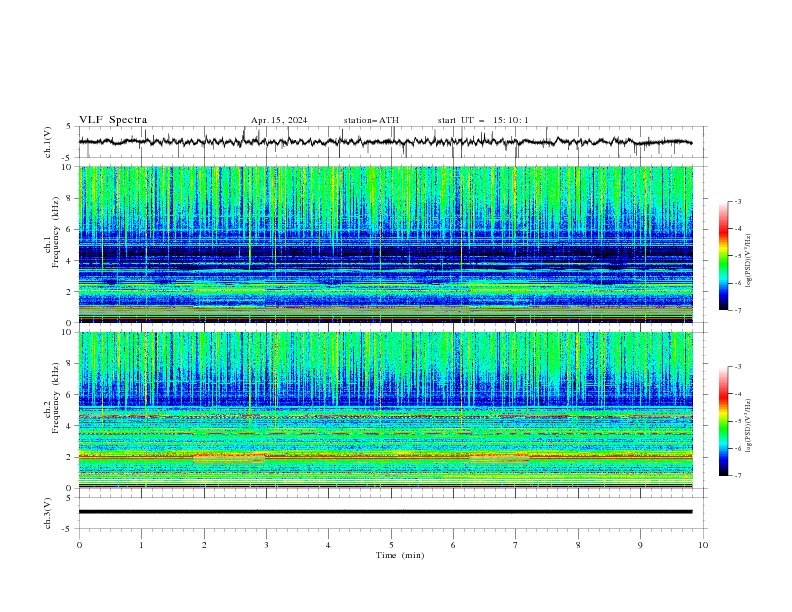Click the ch.2 spectrogram panel
The height and width of the screenshot is (612, 792).
point(386,410)
